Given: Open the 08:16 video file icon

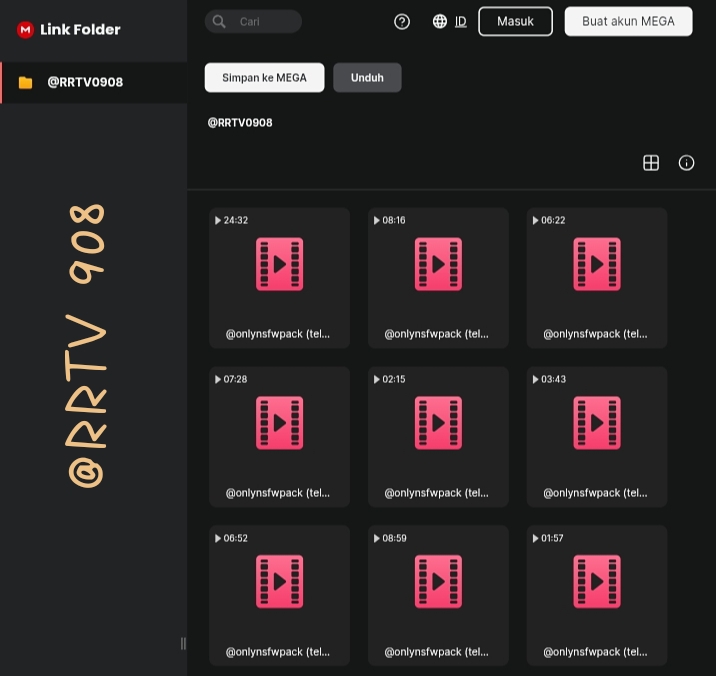Looking at the screenshot, I should [438, 264].
